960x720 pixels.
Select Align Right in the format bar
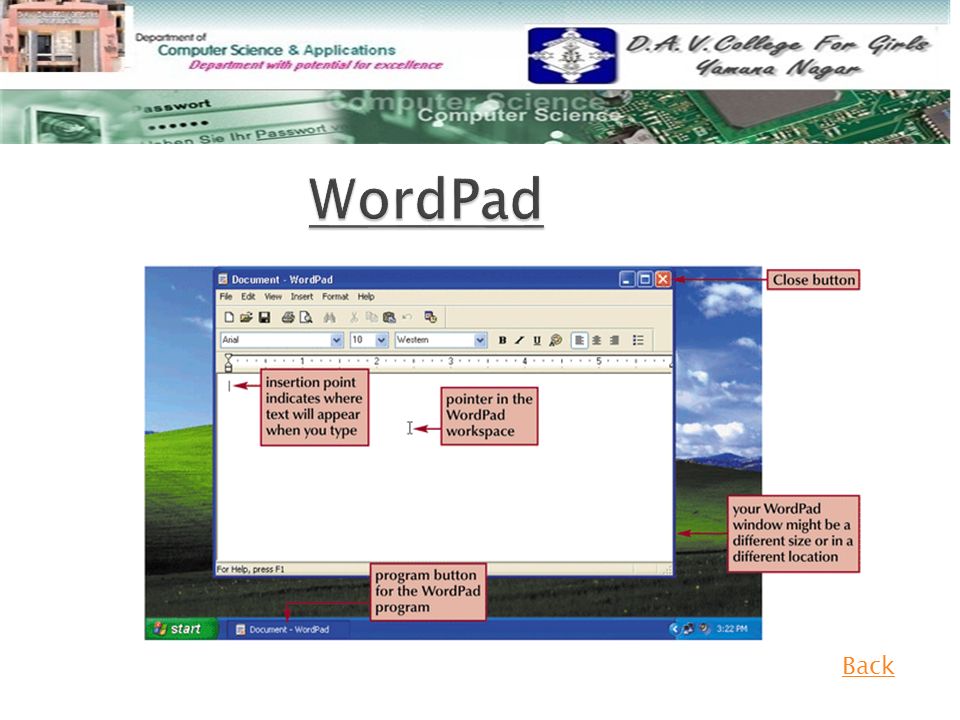[x=614, y=340]
